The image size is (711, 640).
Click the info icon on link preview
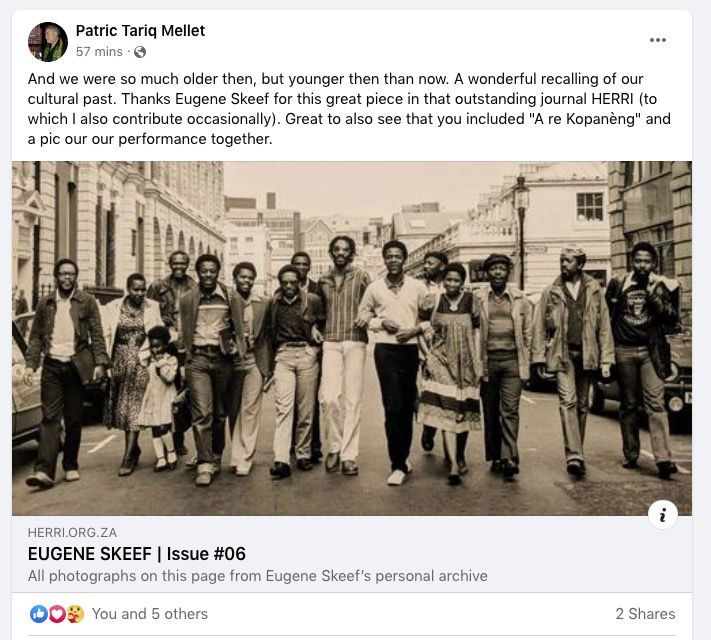click(x=662, y=515)
